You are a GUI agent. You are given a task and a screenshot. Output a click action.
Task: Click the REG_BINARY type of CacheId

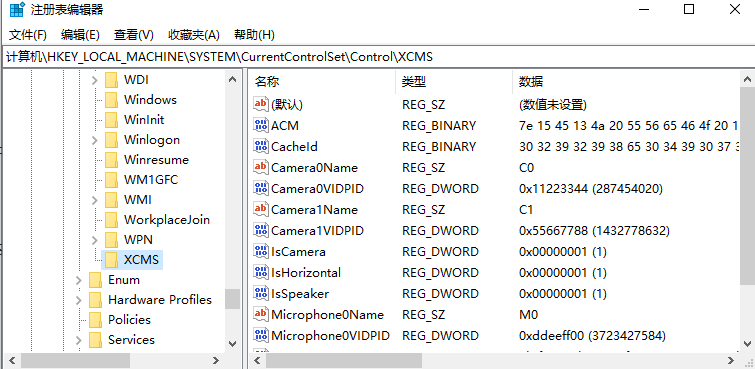[439, 146]
